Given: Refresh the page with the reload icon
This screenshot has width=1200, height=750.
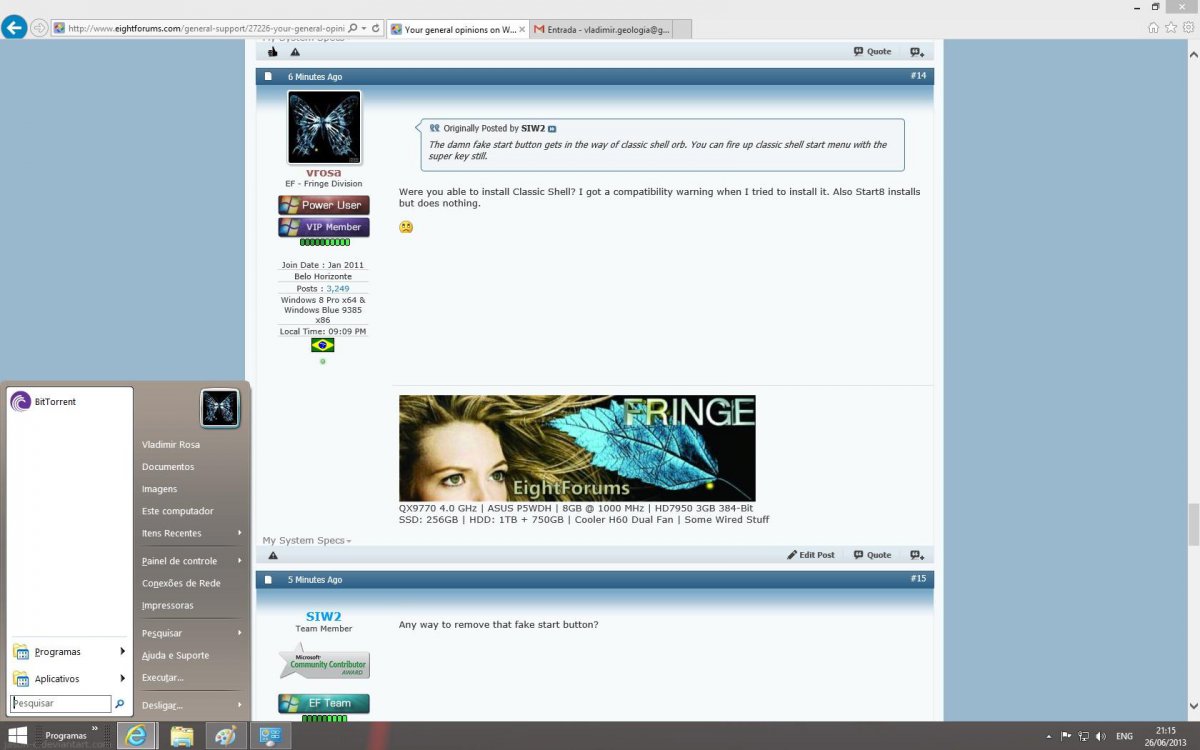Looking at the screenshot, I should click(375, 28).
